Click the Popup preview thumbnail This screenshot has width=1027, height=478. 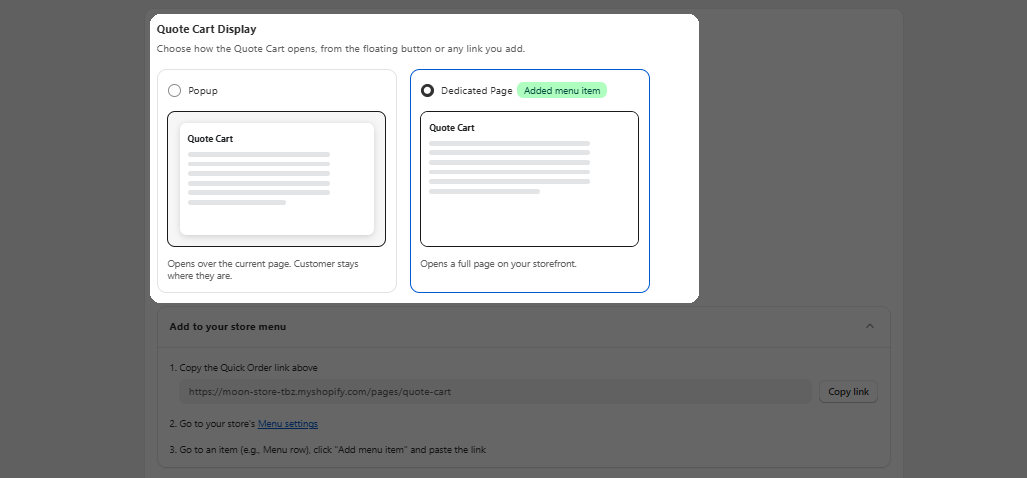(276, 179)
